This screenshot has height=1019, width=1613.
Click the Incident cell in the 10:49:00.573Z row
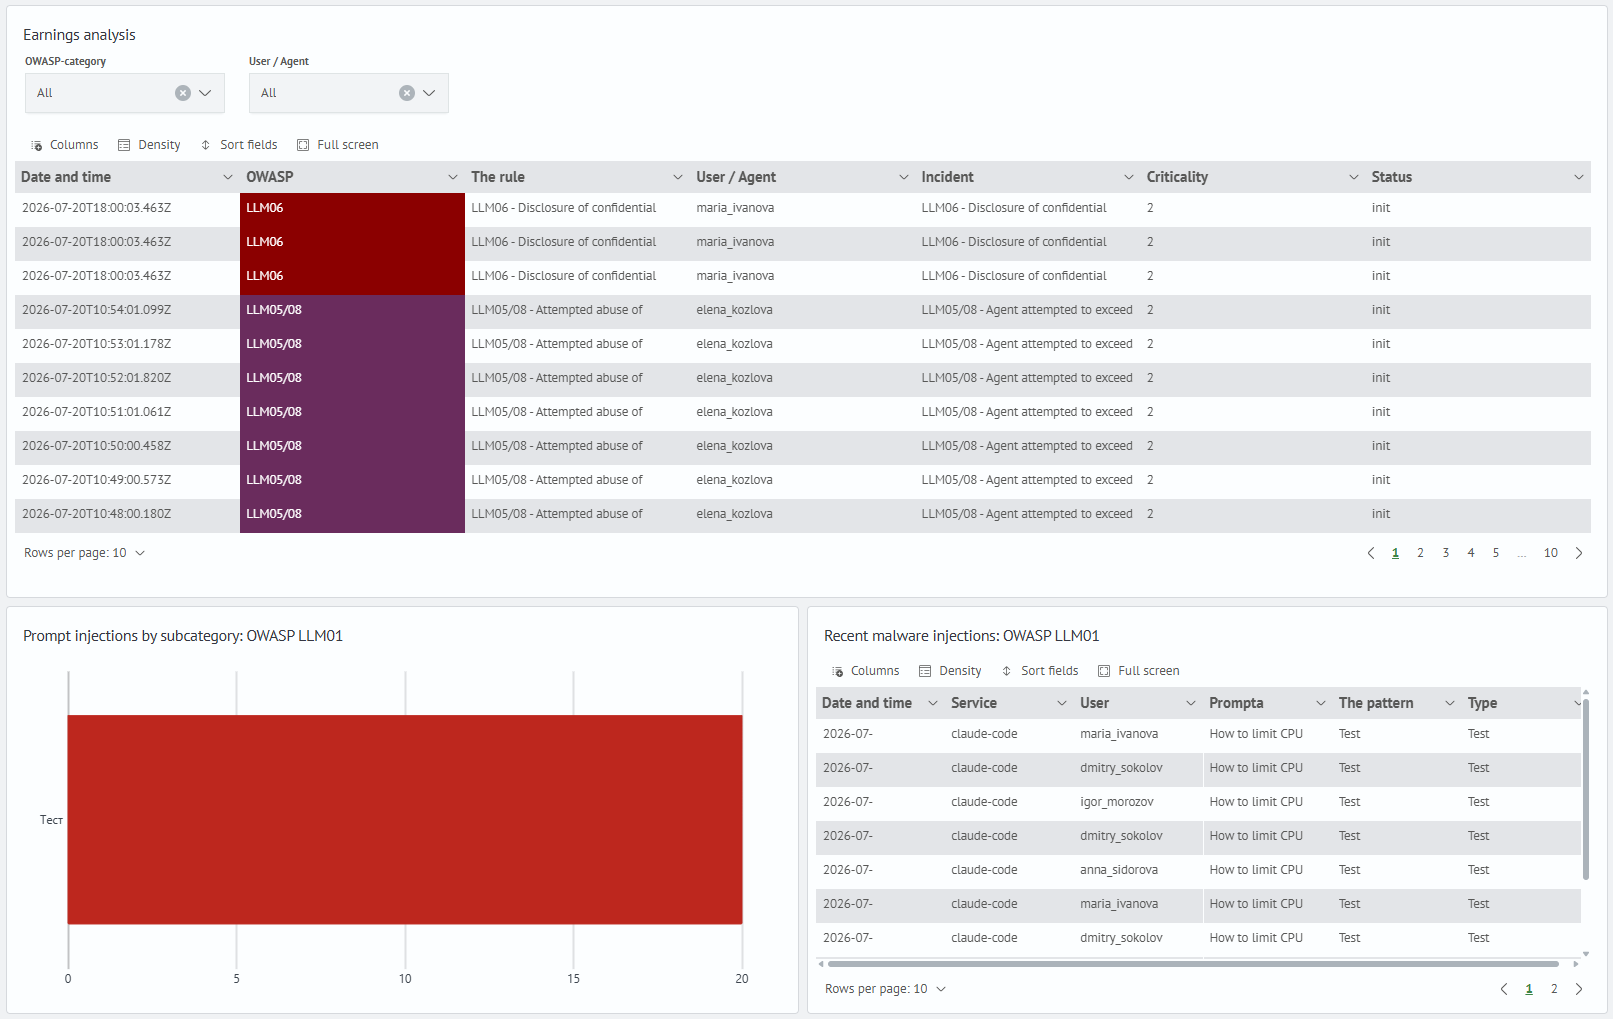point(1027,480)
